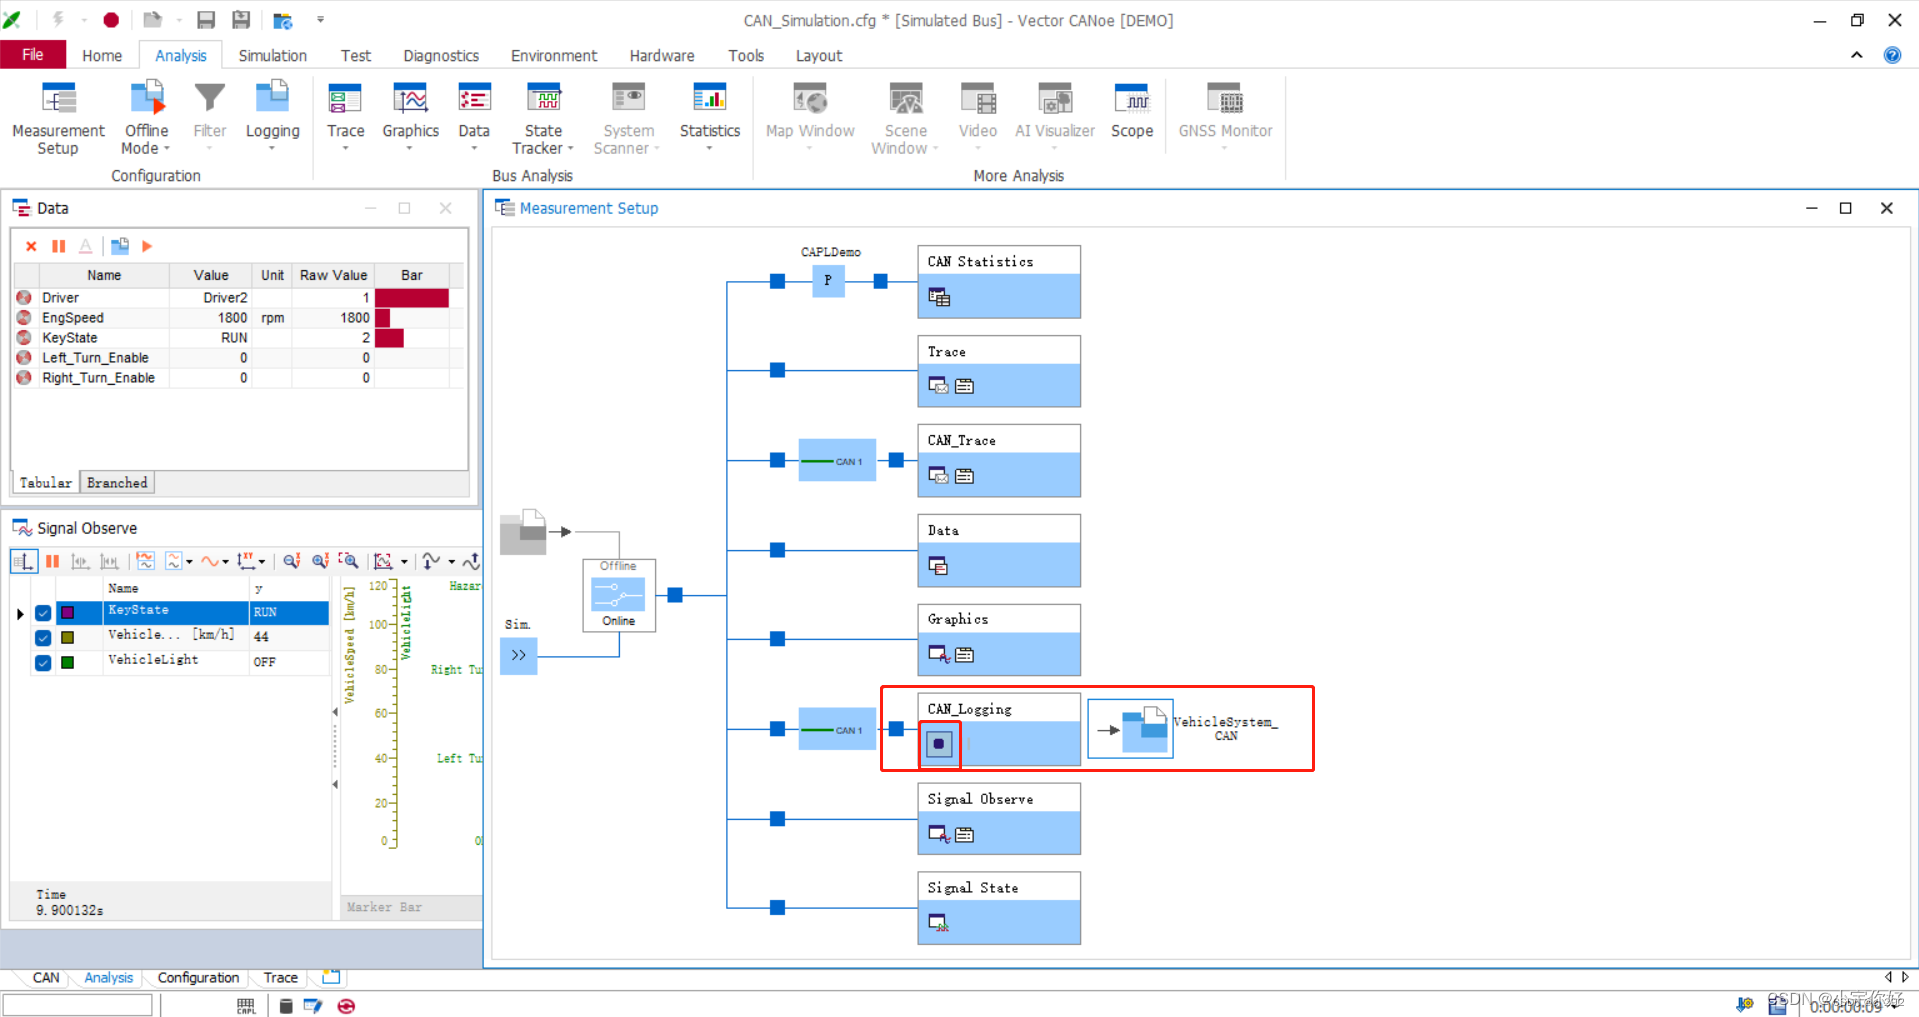Open Help with the question mark icon

pyautogui.click(x=1892, y=55)
